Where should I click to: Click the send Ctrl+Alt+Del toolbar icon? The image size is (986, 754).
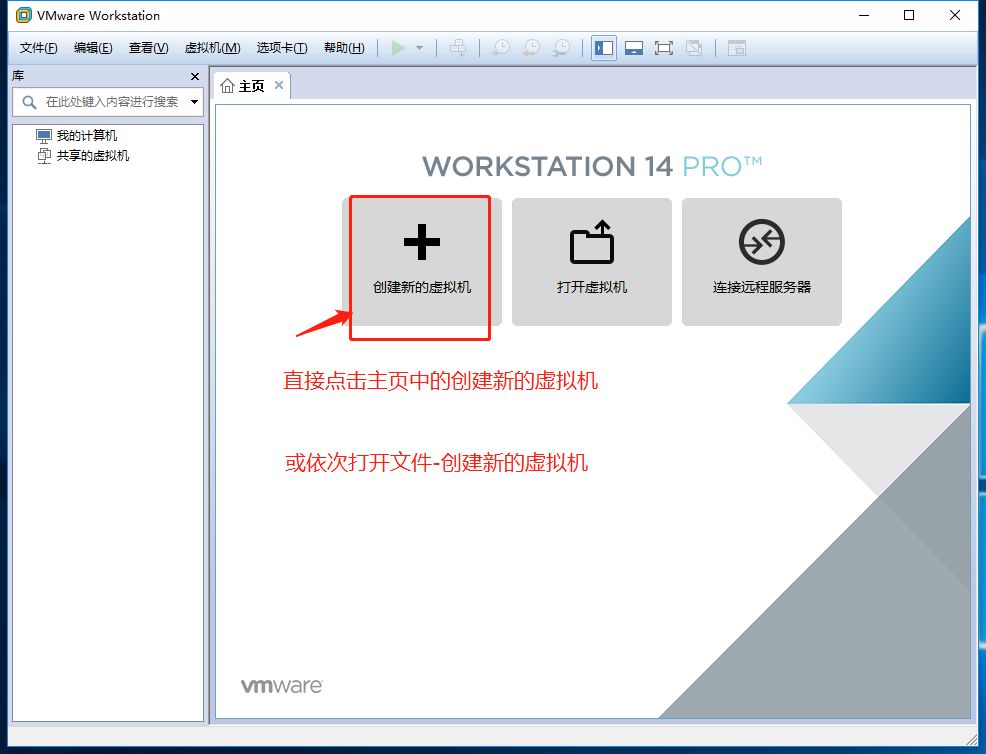coord(458,48)
